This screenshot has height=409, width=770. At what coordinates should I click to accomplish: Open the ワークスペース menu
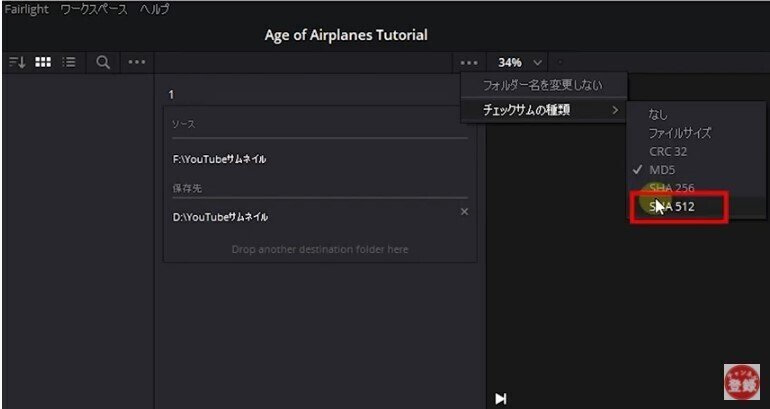coord(94,9)
